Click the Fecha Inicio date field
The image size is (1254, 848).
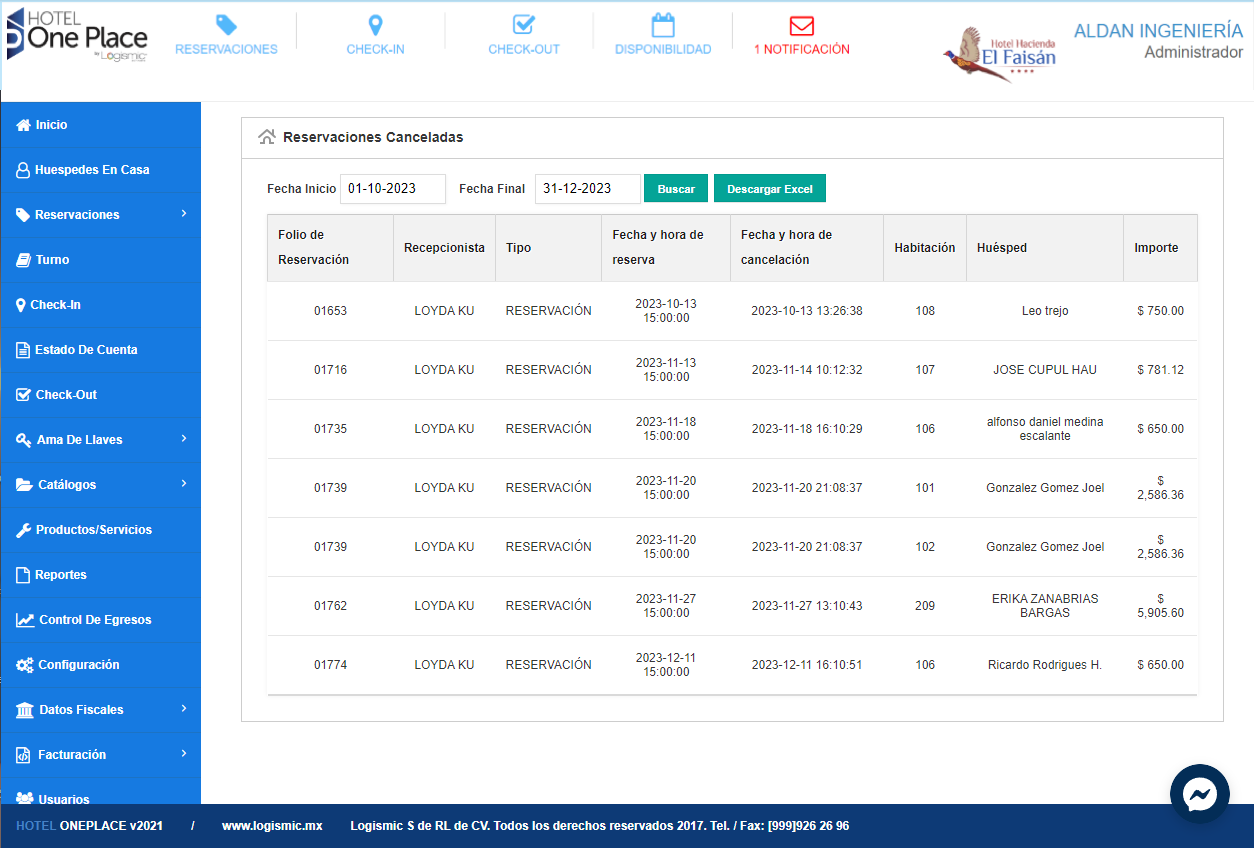coord(392,189)
